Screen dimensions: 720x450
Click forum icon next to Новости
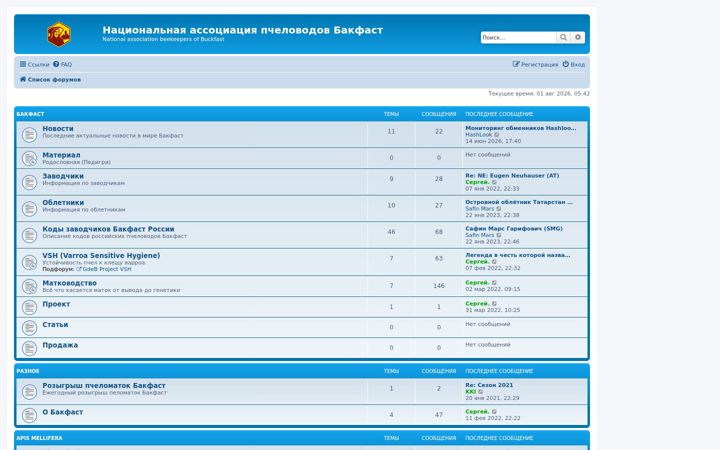[29, 135]
